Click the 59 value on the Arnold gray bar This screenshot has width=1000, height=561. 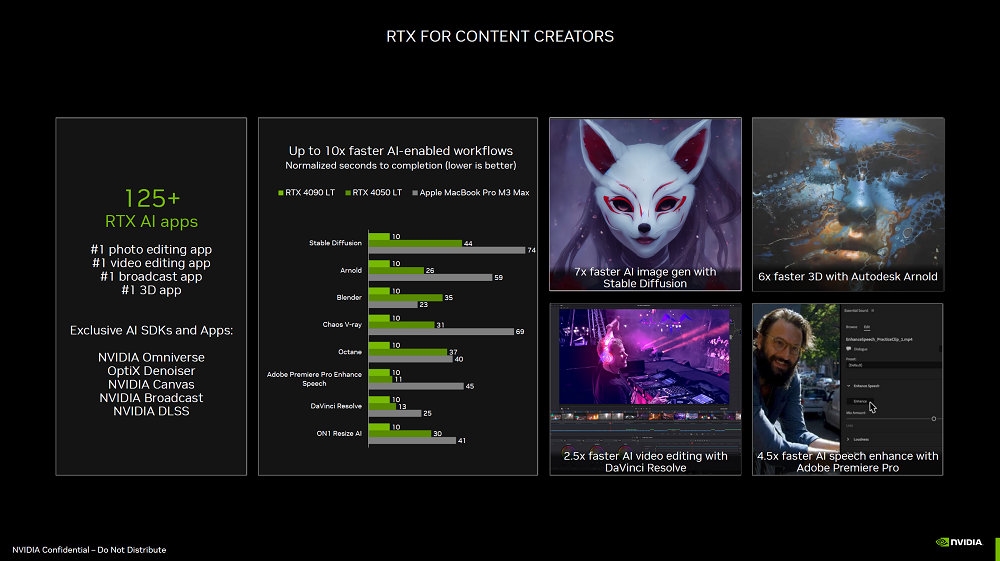(498, 277)
